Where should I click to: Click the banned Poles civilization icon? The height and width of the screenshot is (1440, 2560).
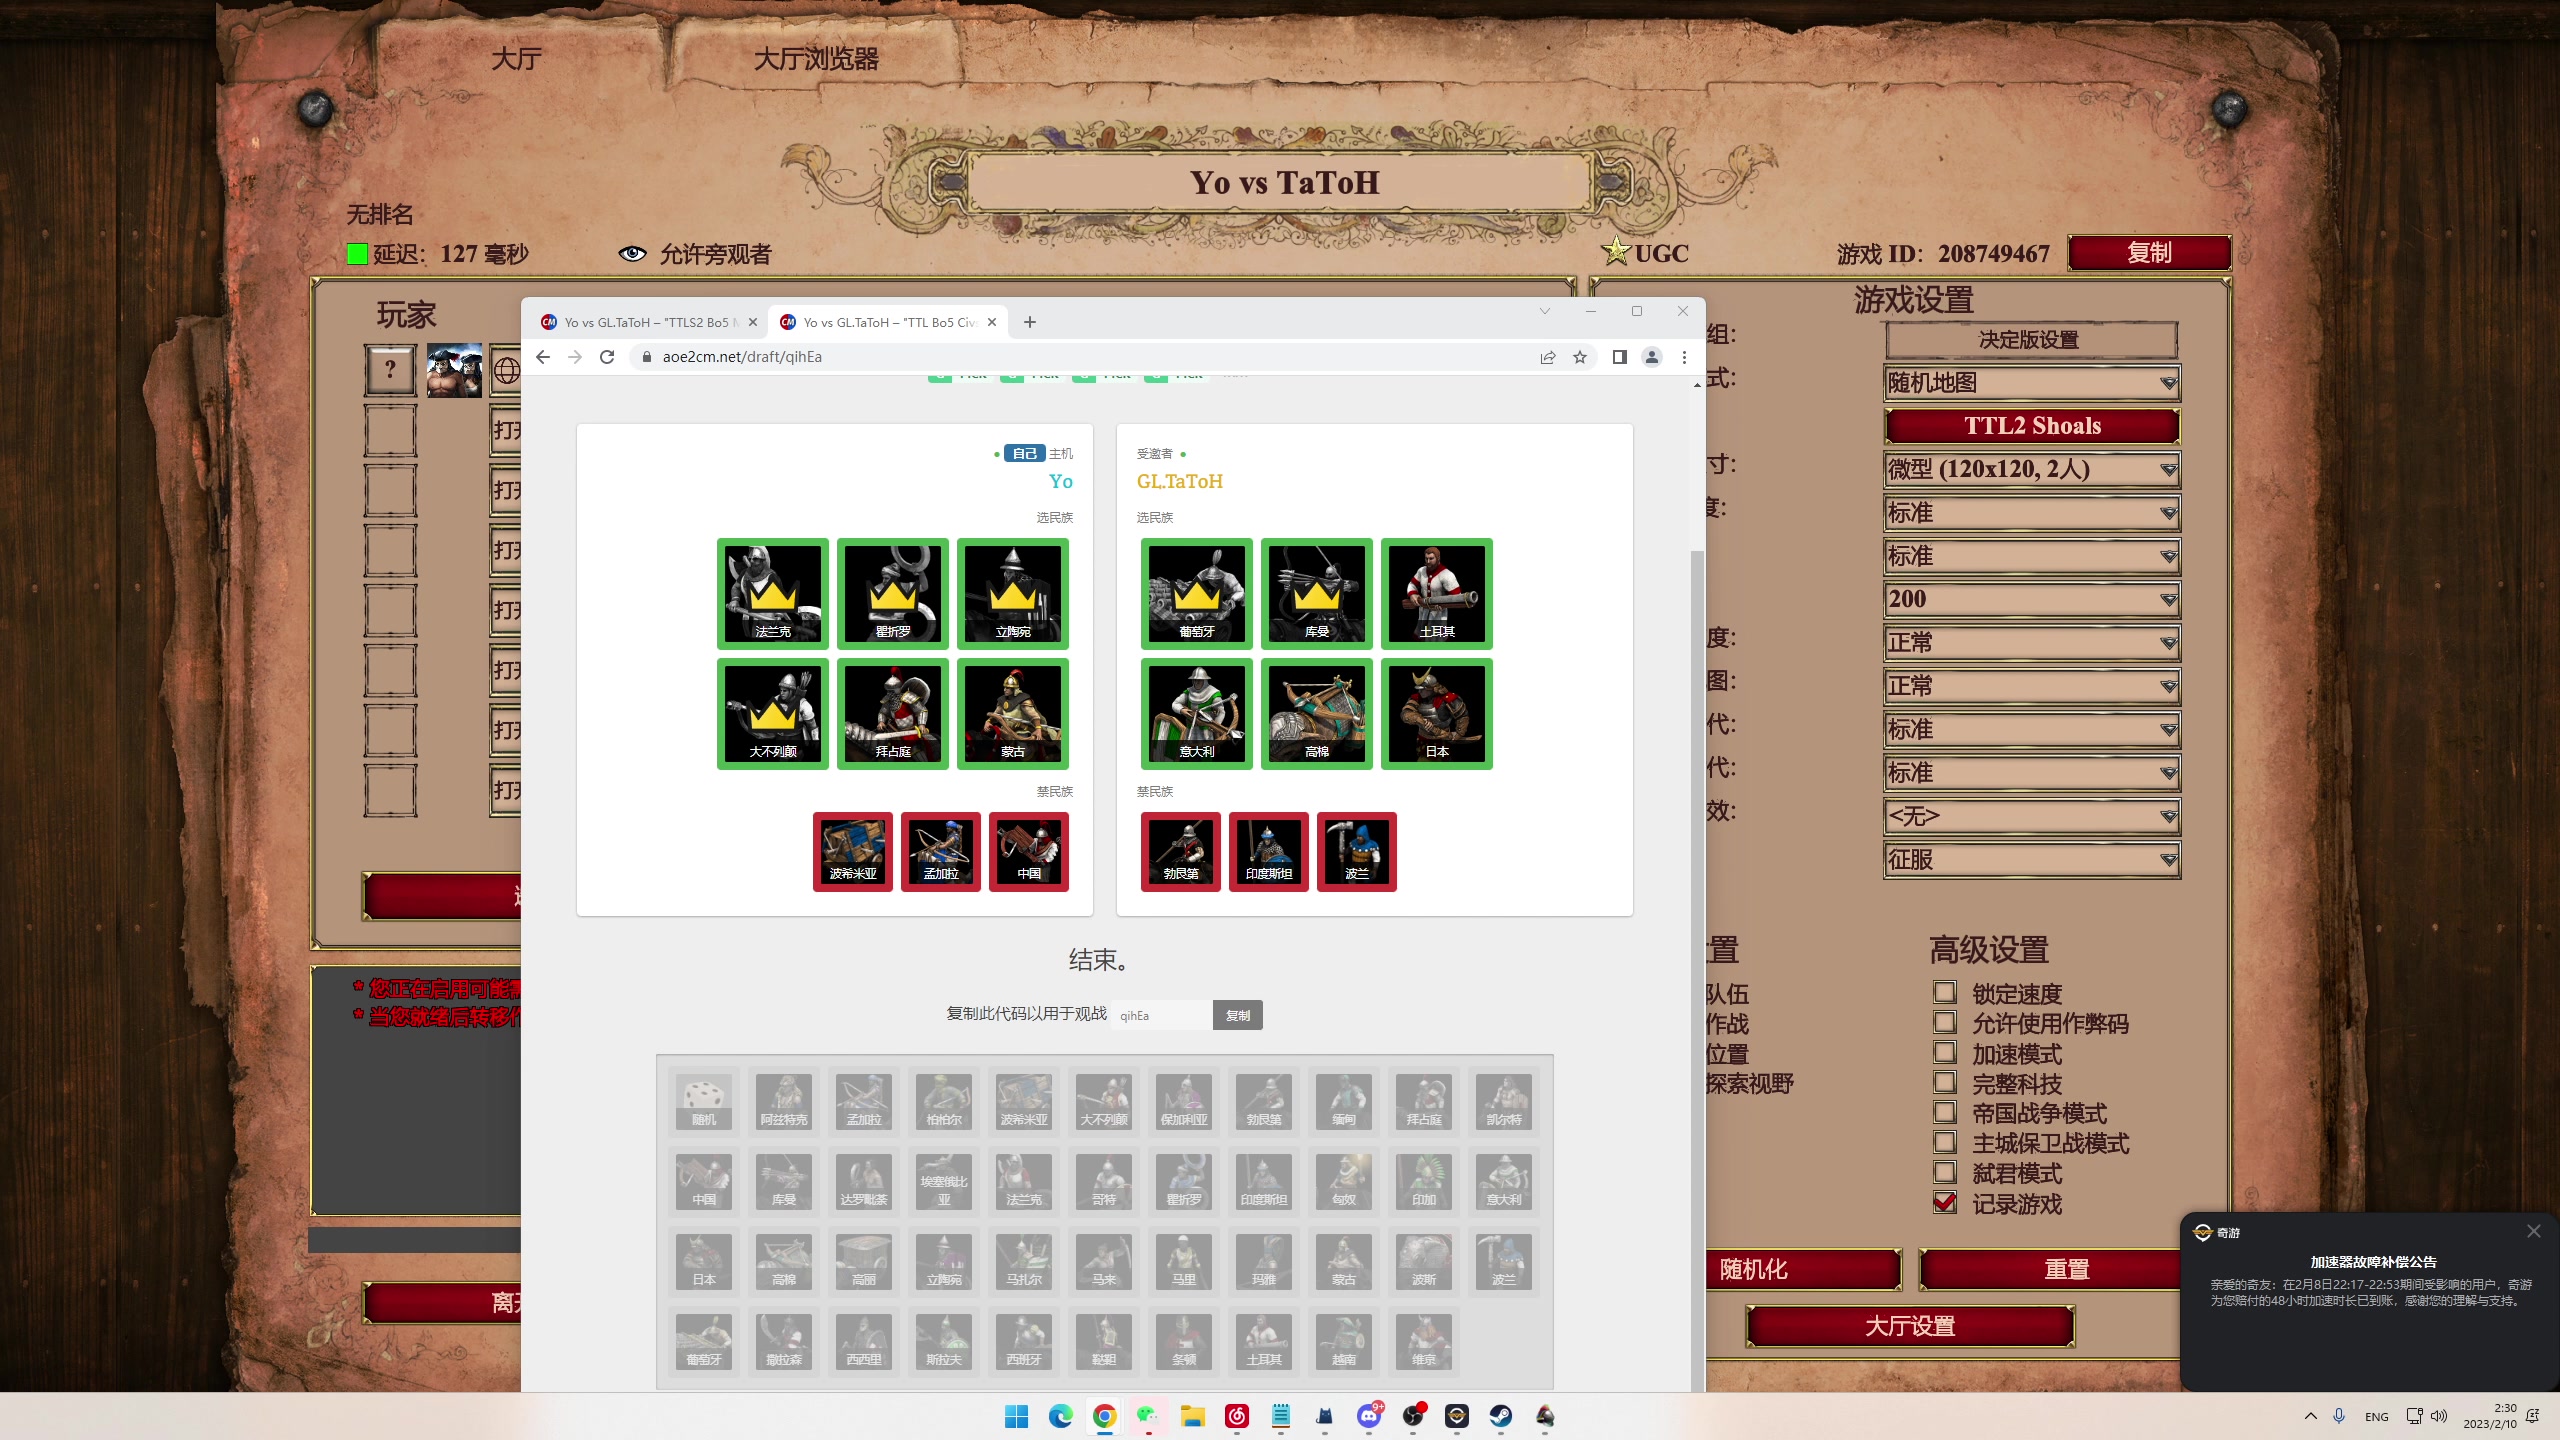(1356, 851)
